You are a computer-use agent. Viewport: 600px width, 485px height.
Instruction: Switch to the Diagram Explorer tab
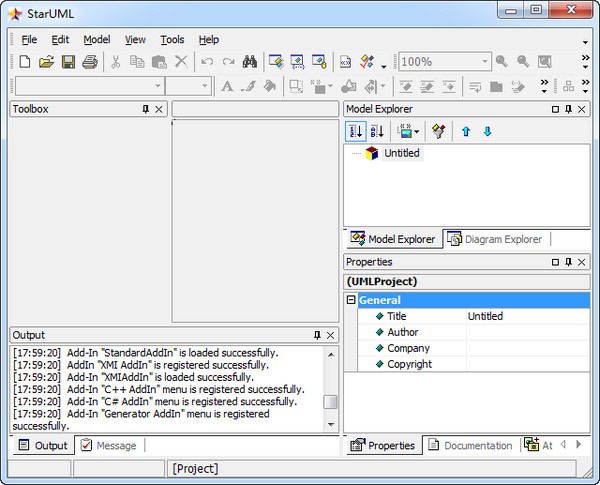(x=495, y=239)
